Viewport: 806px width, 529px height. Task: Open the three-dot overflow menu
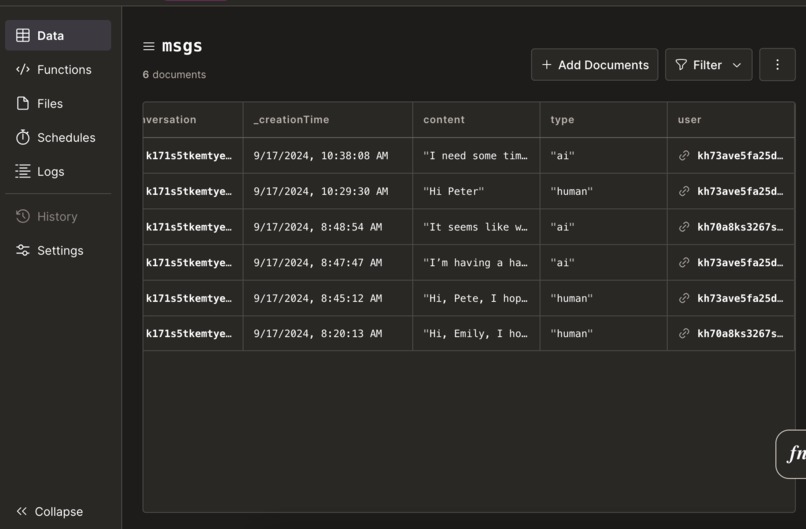pyautogui.click(x=777, y=65)
